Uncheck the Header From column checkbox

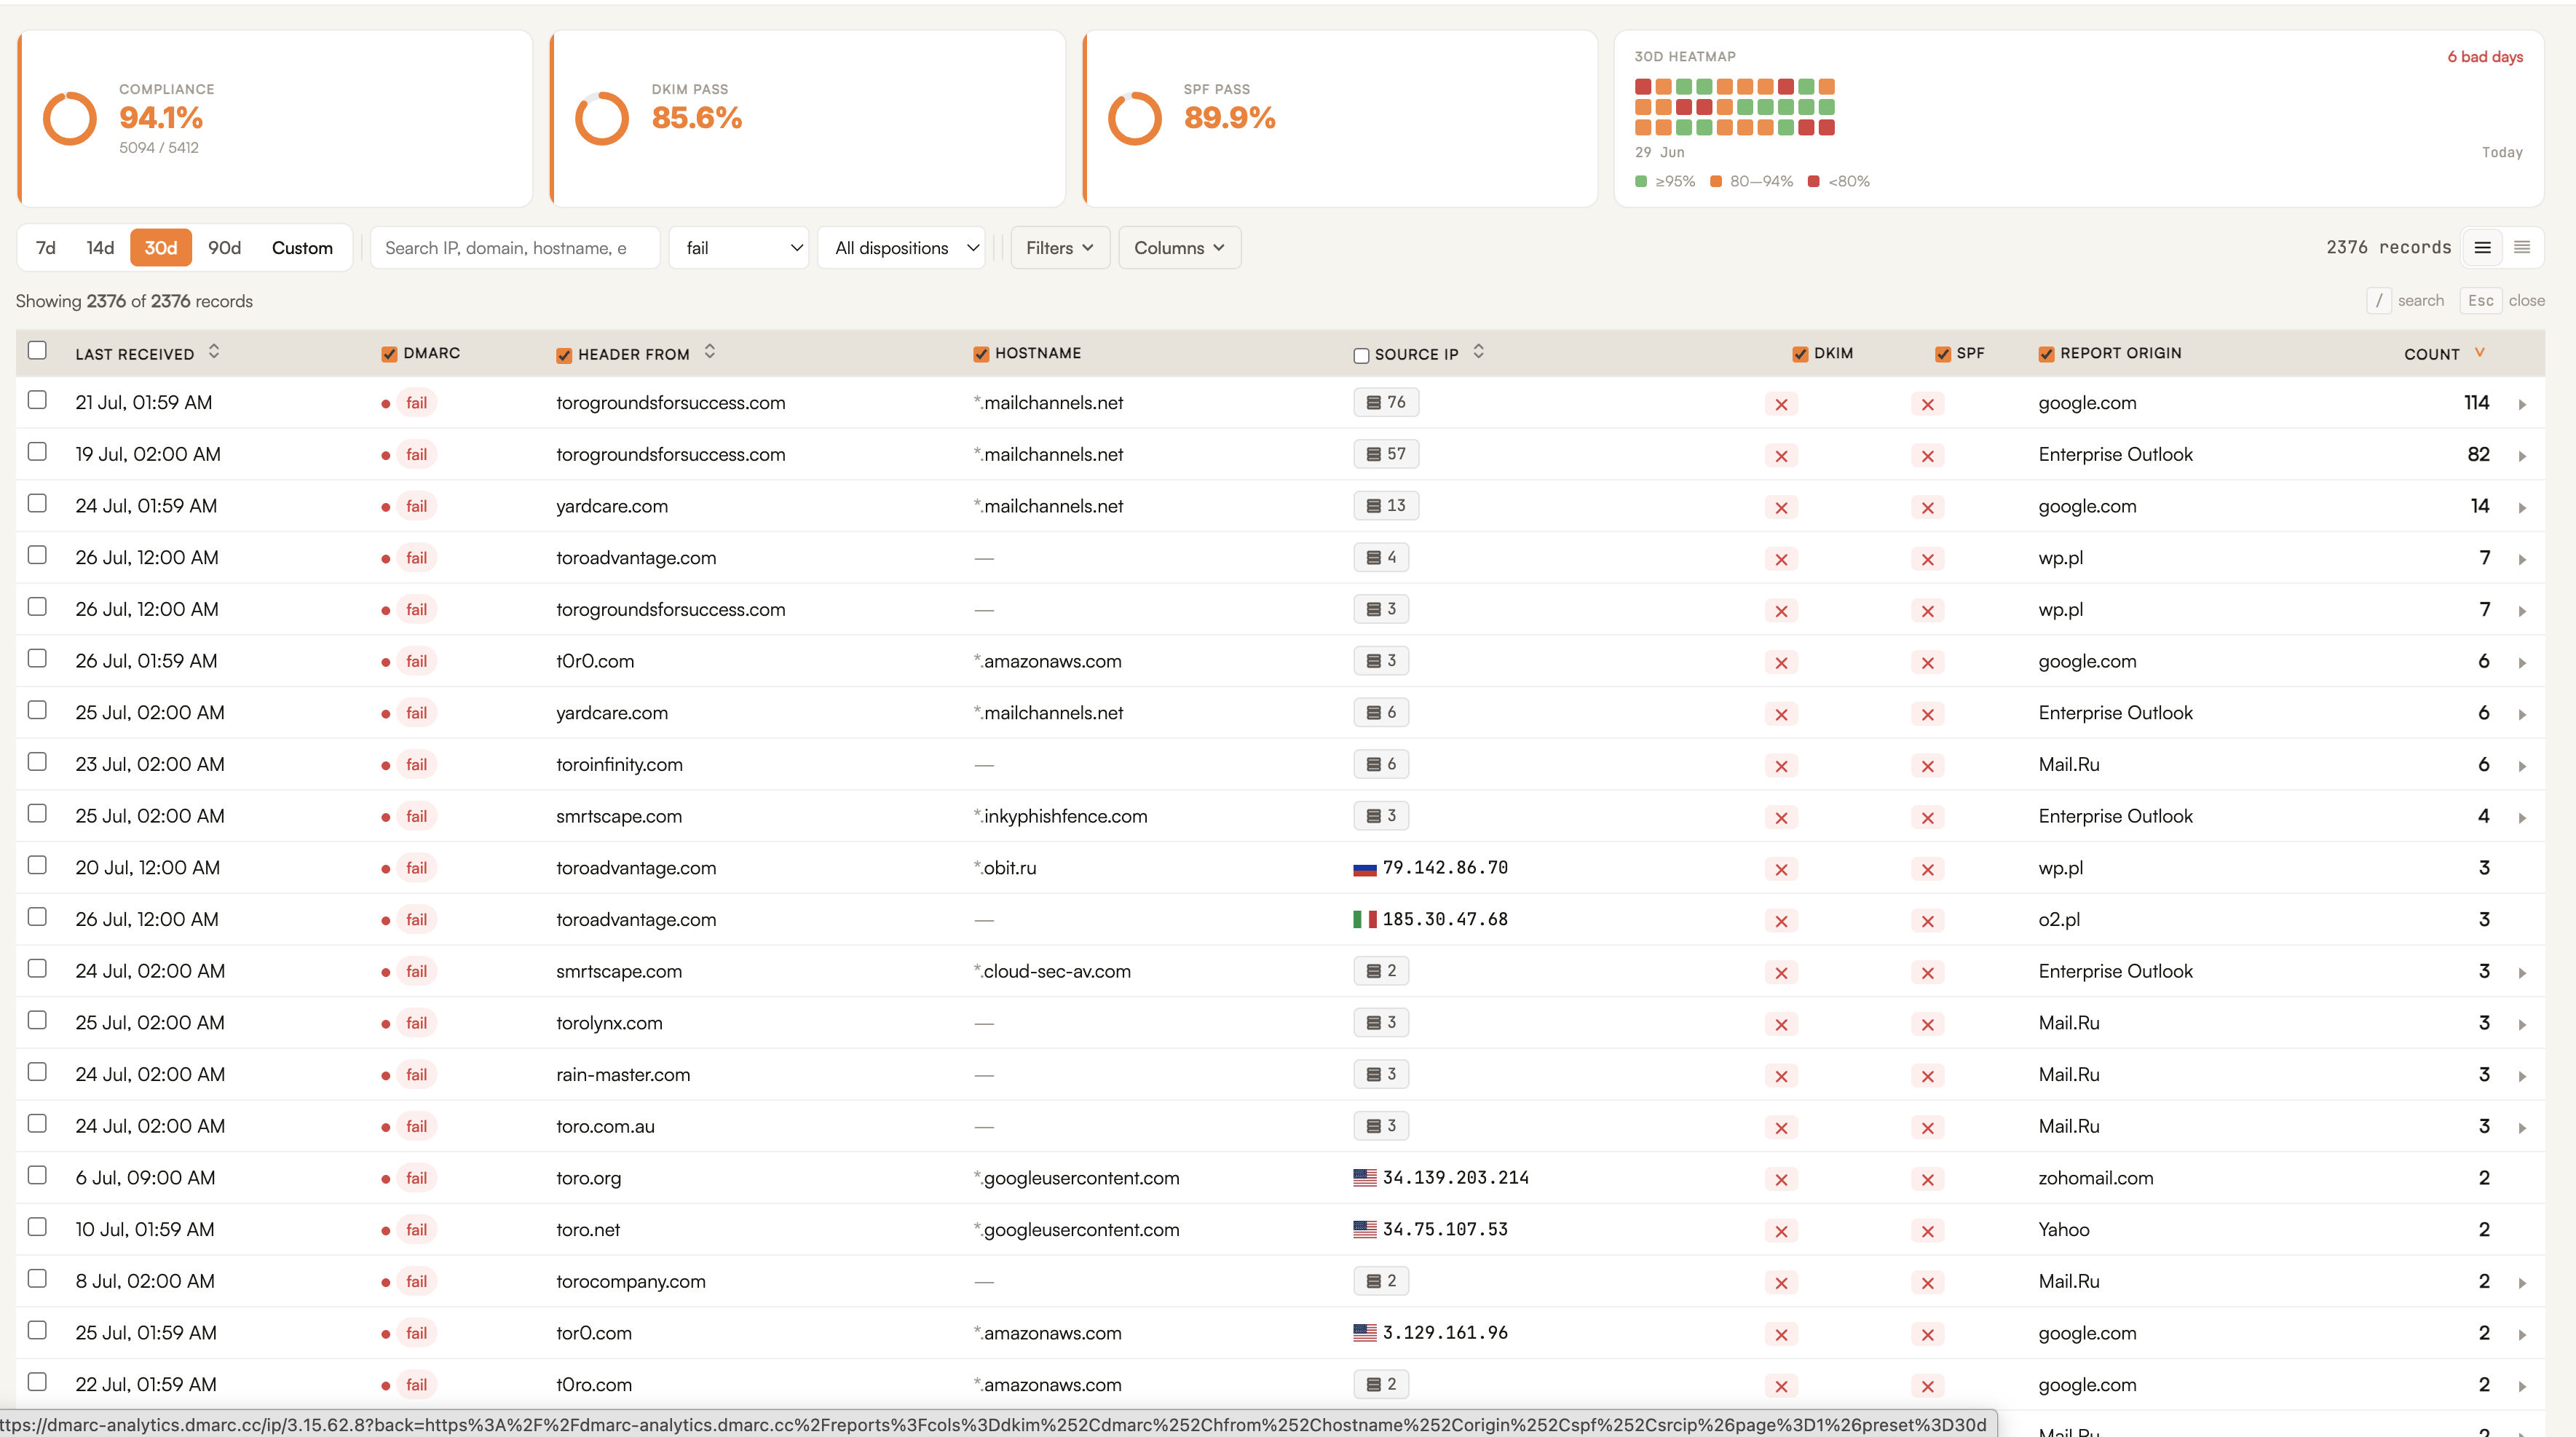tap(564, 355)
